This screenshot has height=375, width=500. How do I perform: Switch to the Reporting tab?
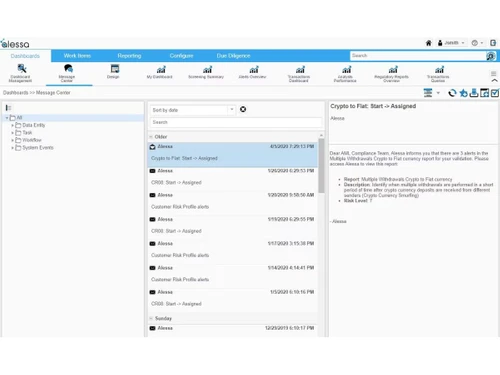coord(129,56)
